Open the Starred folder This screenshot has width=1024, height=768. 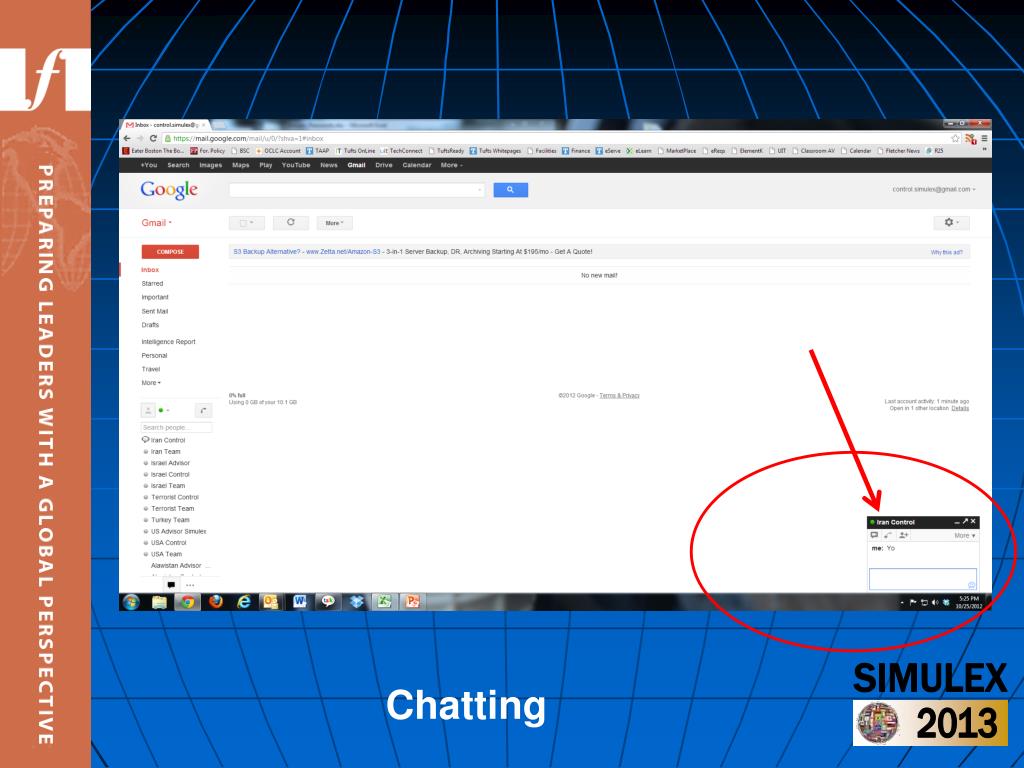[152, 283]
